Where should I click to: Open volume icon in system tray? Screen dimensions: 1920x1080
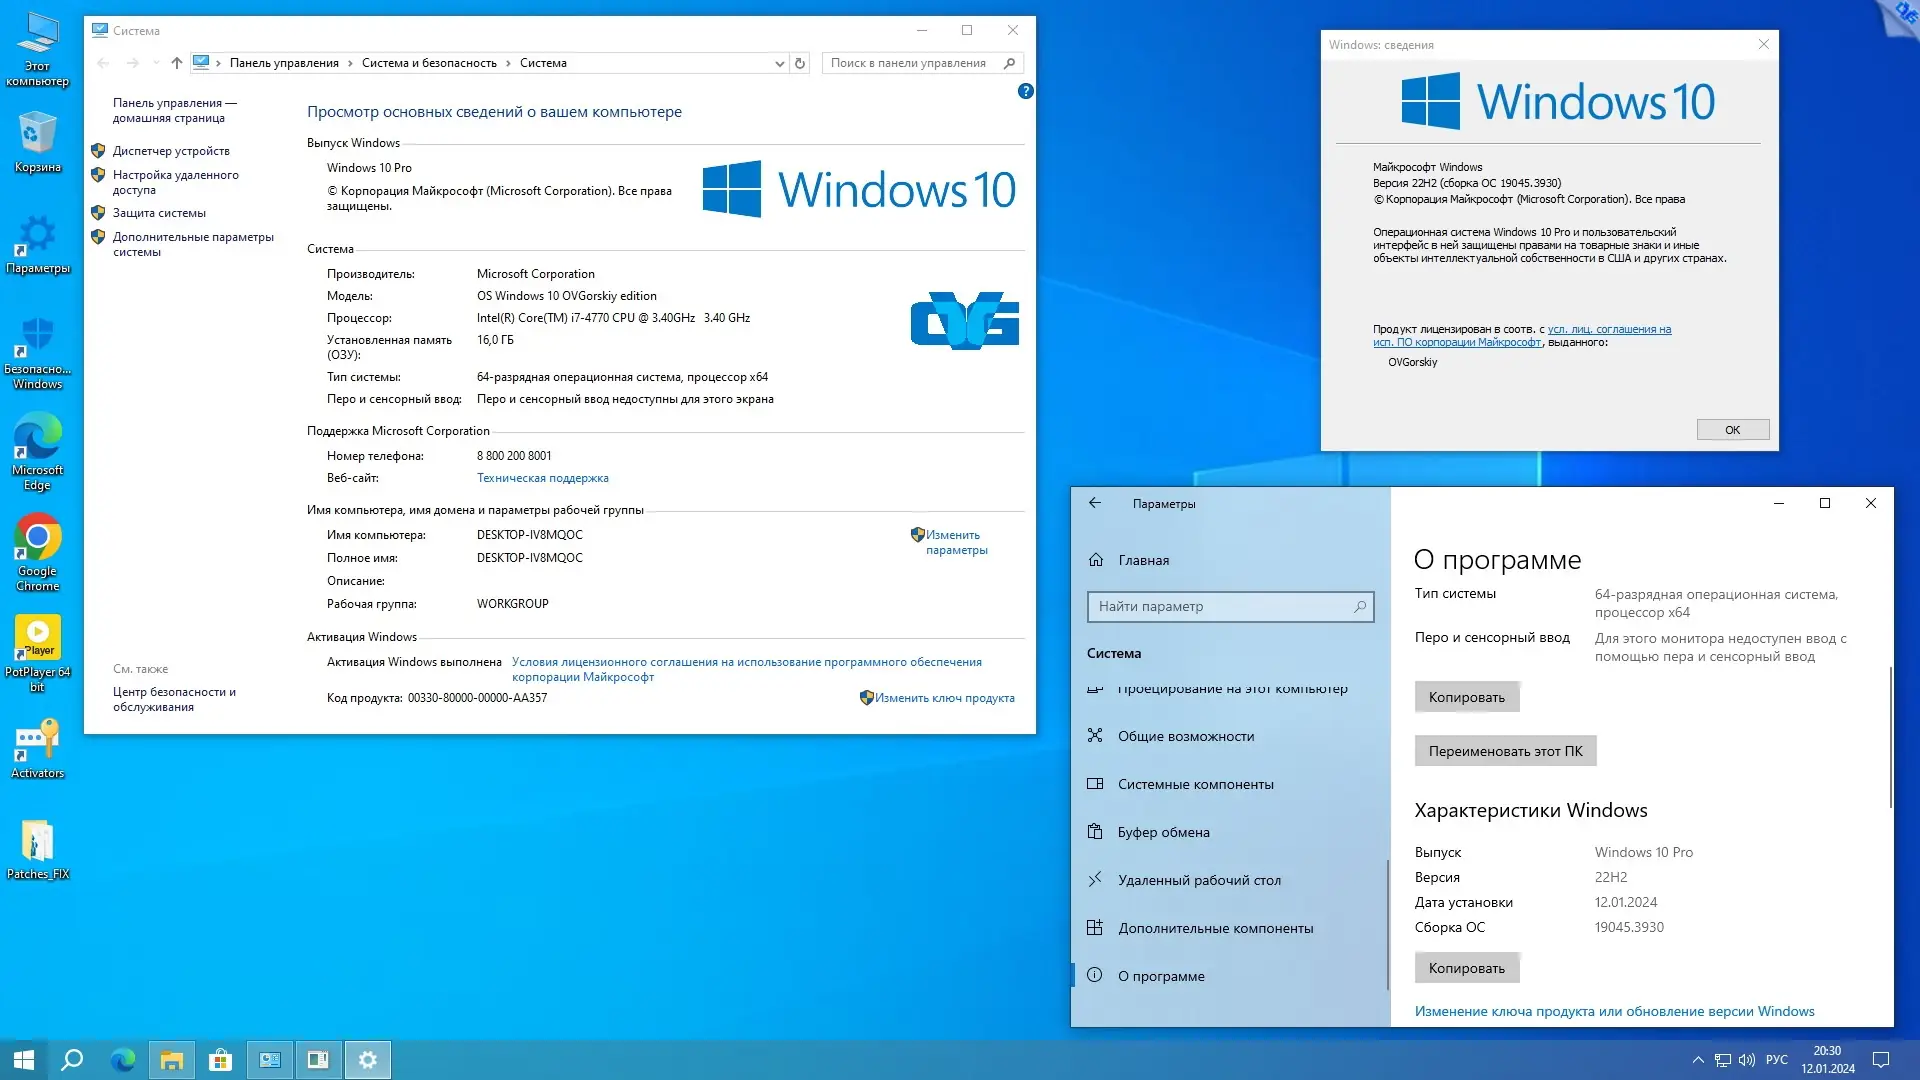coord(1747,1060)
